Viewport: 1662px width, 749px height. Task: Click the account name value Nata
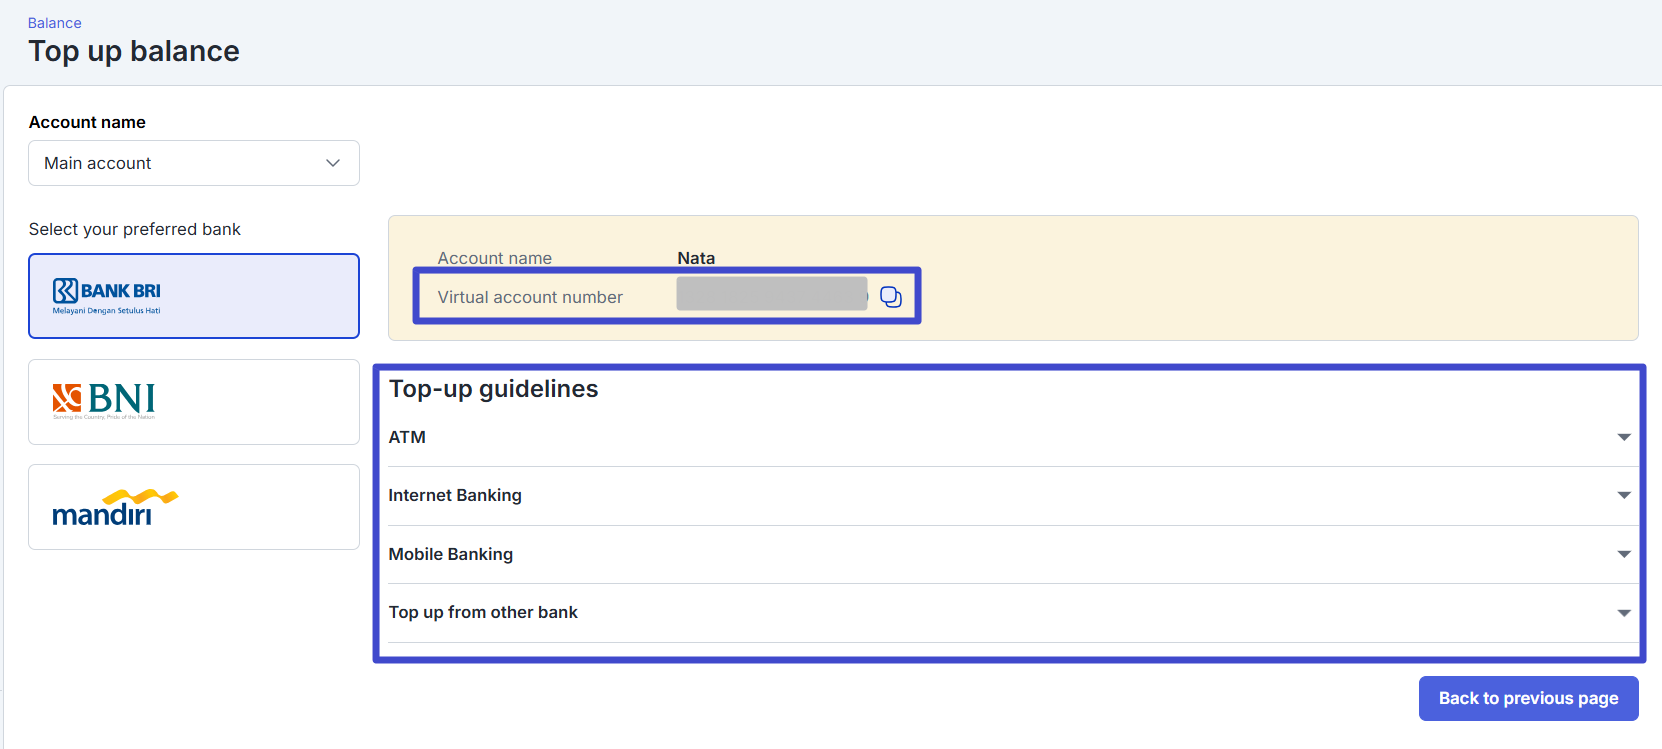(x=696, y=258)
